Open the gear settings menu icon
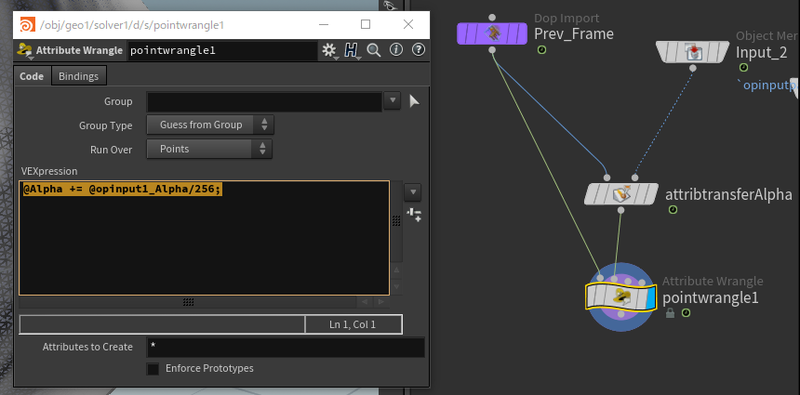Screen dimensions: 800x395 pyautogui.click(x=329, y=50)
